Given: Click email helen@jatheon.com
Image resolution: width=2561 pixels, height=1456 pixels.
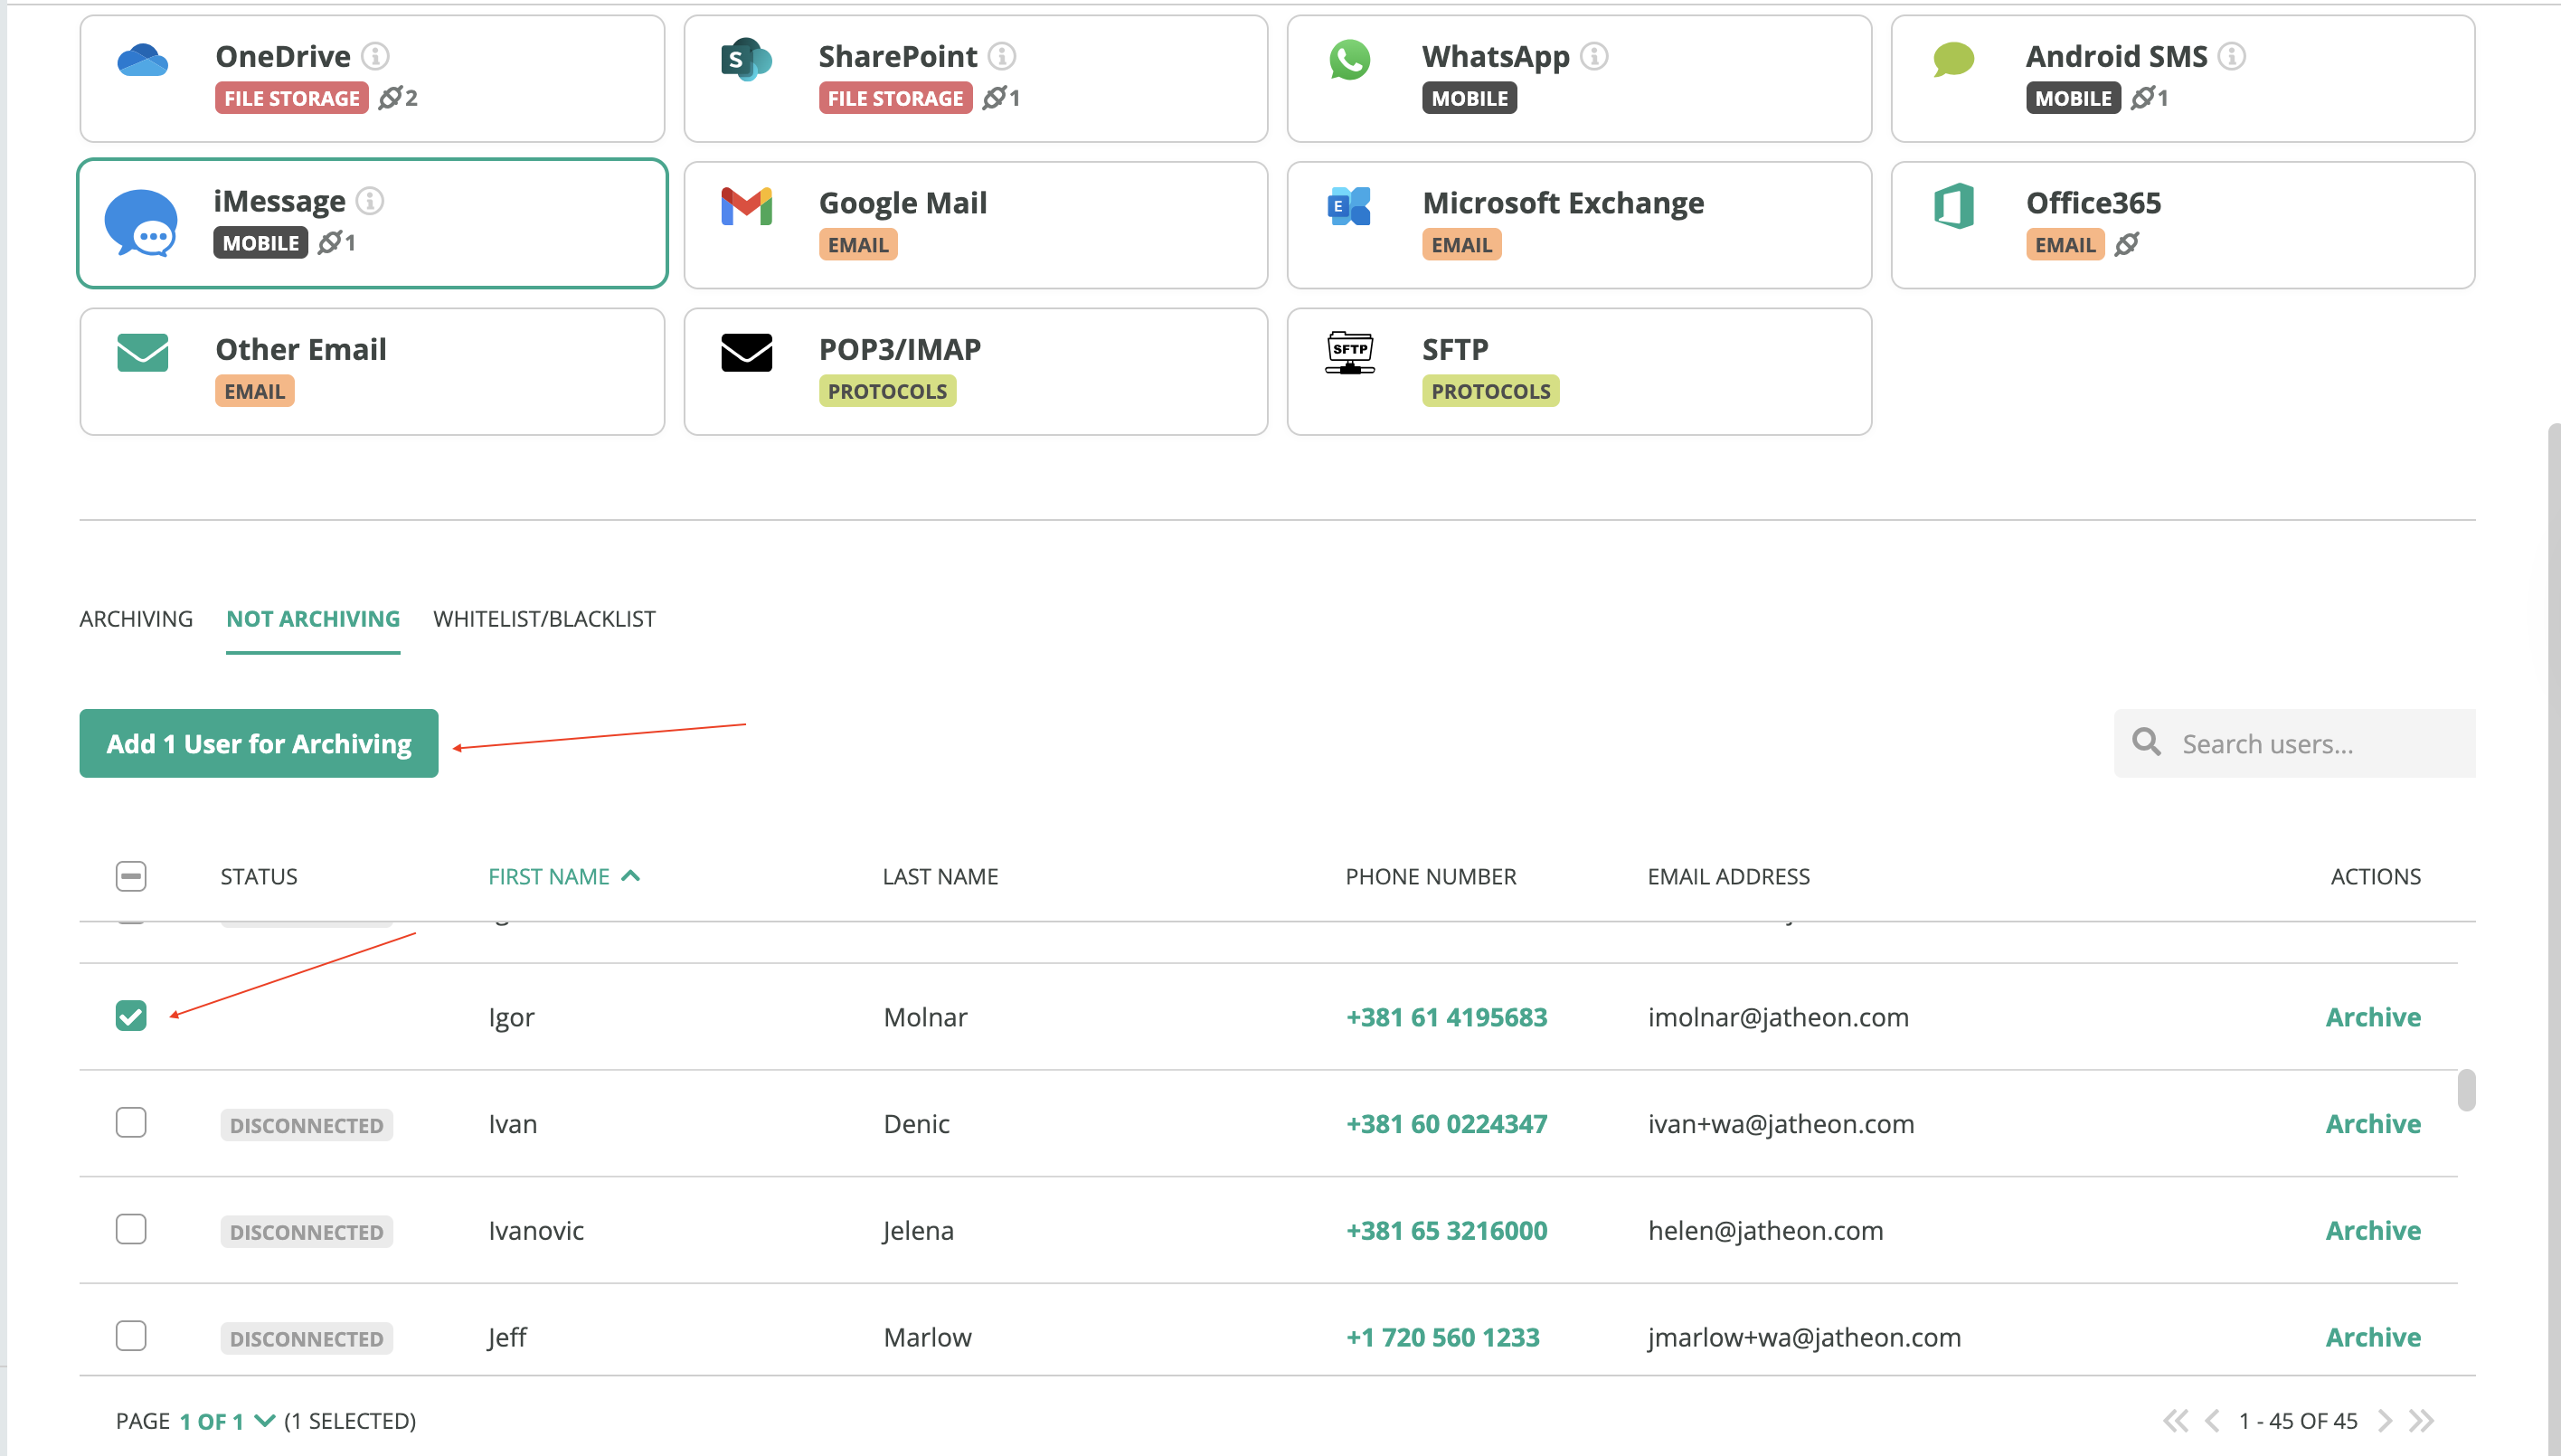Looking at the screenshot, I should pyautogui.click(x=1765, y=1231).
